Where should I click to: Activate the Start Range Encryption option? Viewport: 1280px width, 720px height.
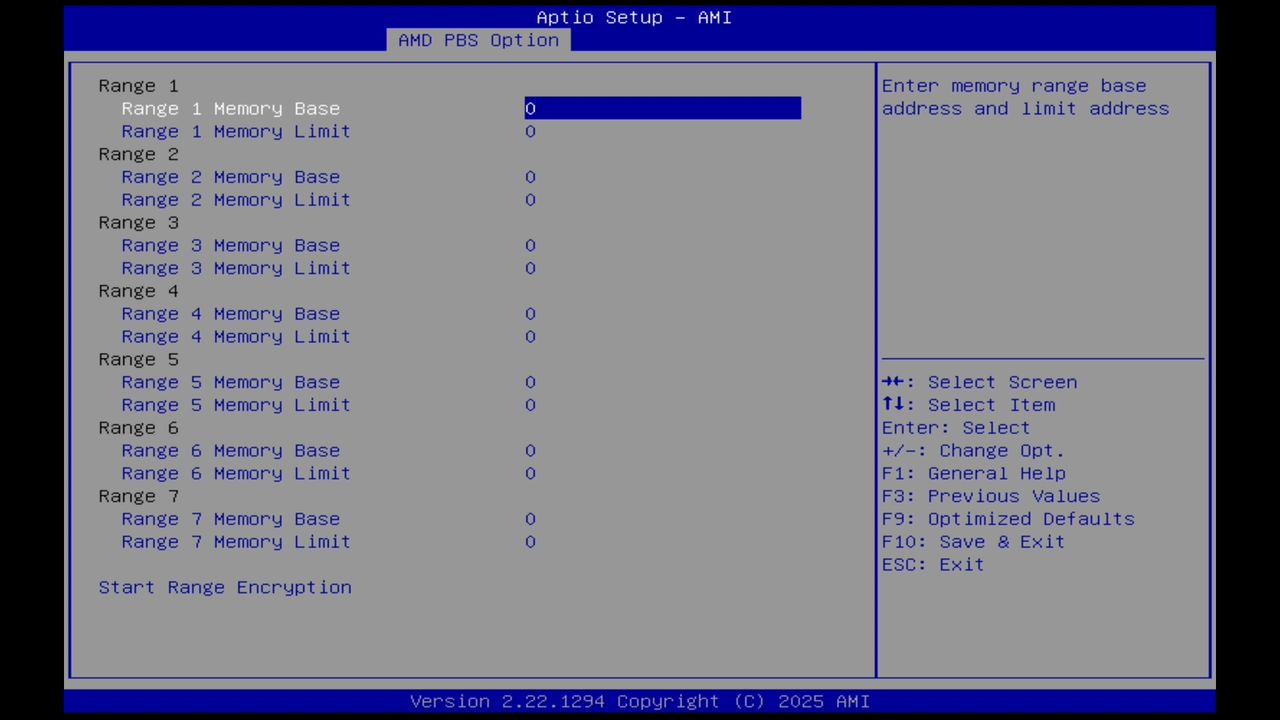click(x=224, y=587)
